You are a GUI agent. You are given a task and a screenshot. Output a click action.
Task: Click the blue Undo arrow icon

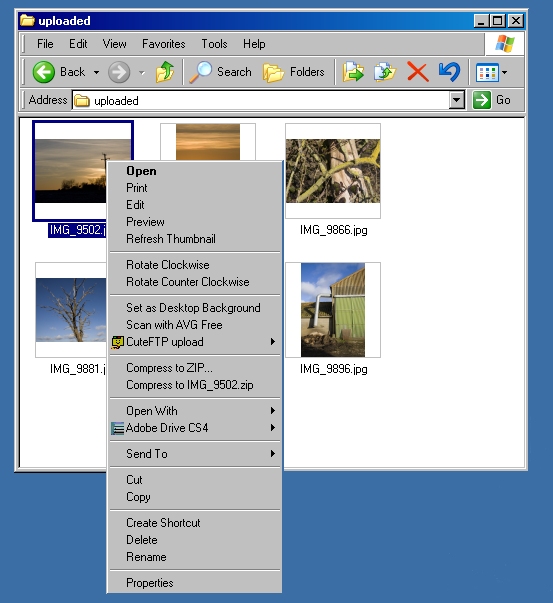point(449,72)
